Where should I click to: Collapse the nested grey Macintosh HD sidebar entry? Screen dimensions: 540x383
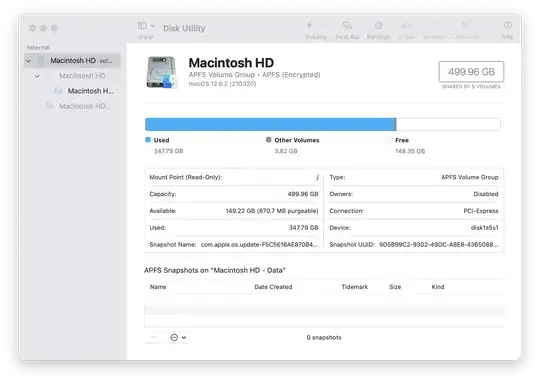coord(37,76)
